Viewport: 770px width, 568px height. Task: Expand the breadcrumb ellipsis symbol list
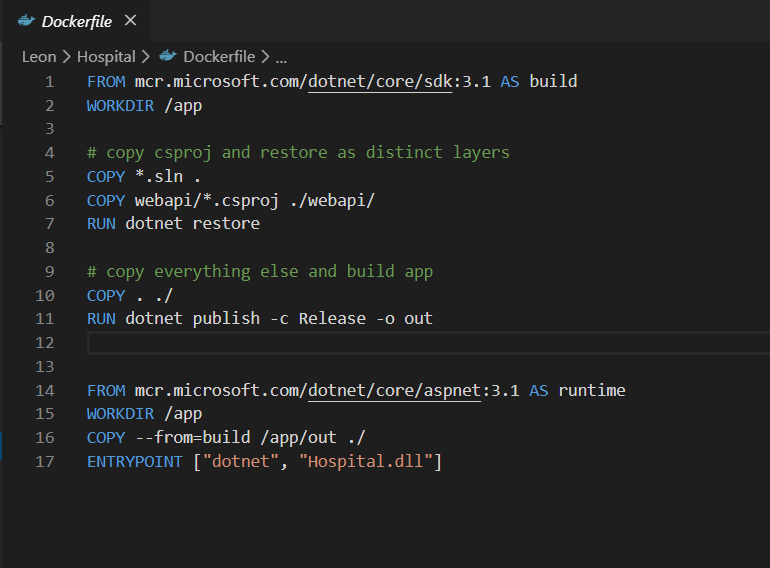(x=281, y=57)
